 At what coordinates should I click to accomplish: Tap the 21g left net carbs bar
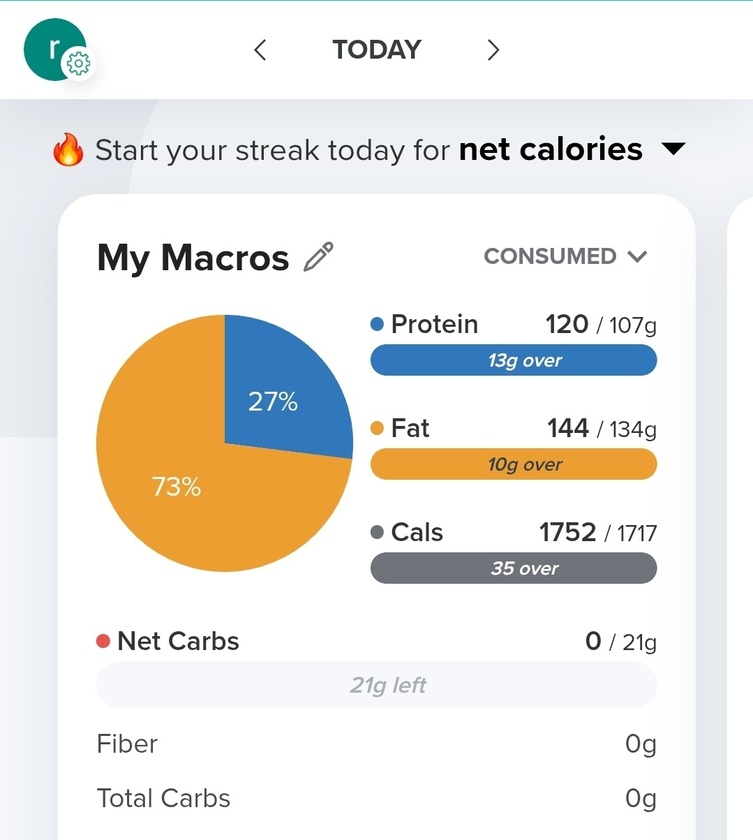click(x=376, y=685)
